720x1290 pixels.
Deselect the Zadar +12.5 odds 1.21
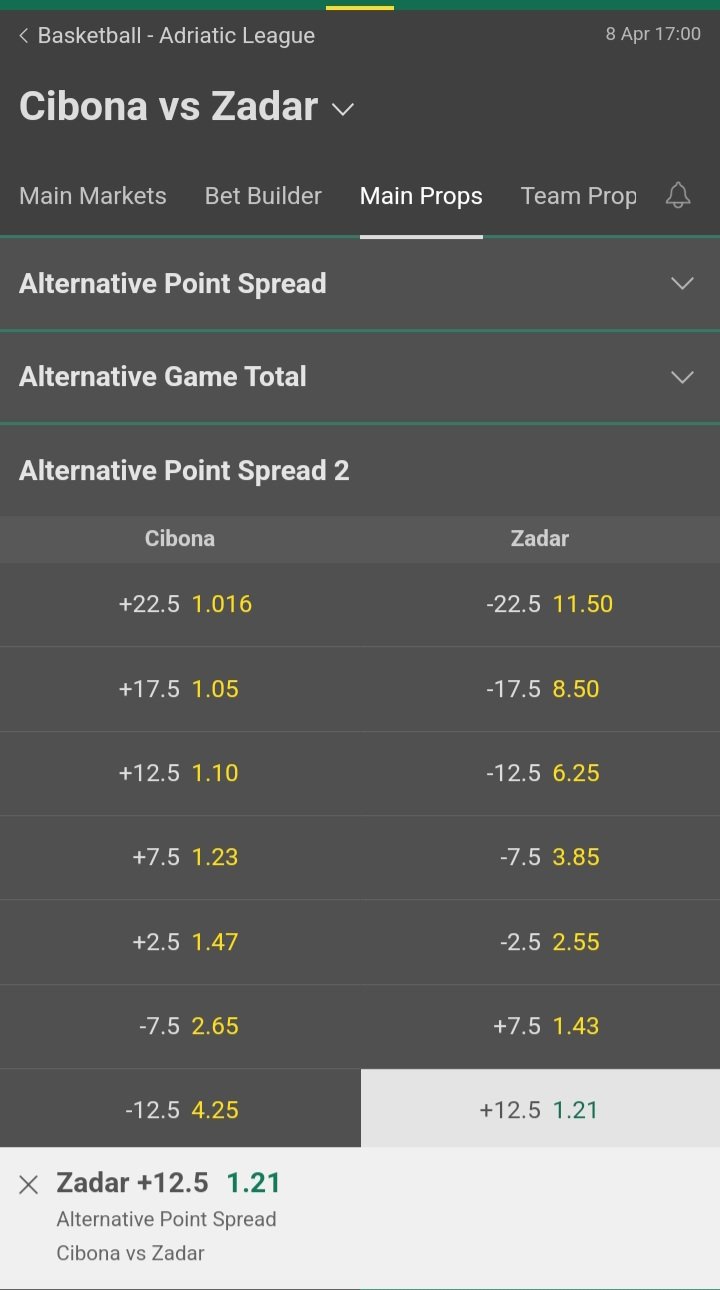pos(540,1109)
